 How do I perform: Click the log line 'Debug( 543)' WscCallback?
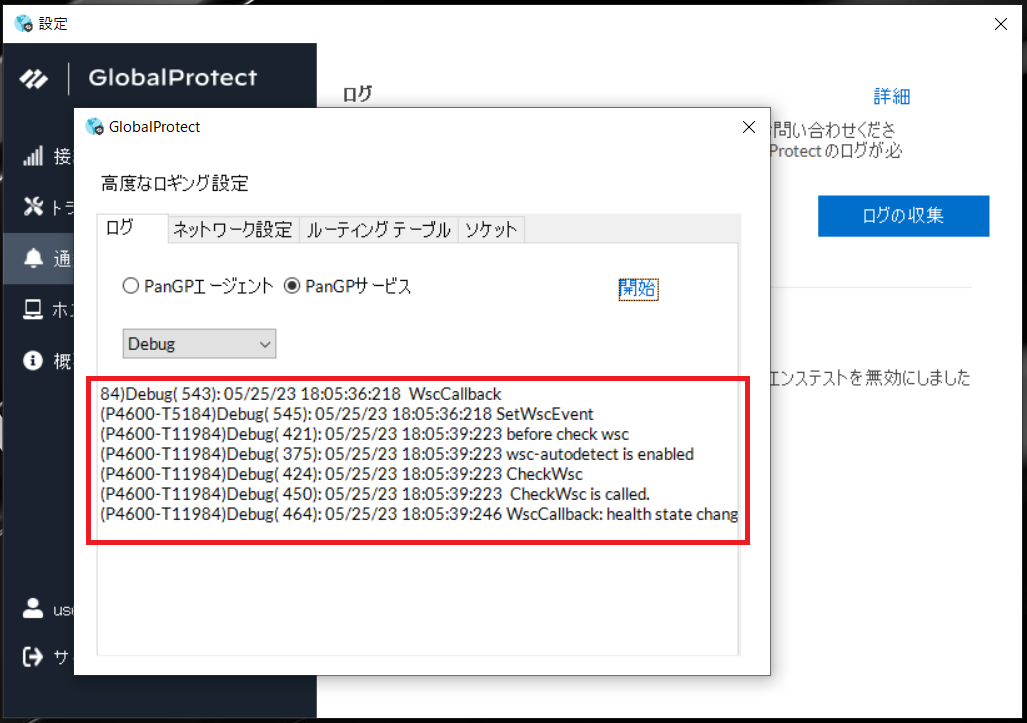pos(301,394)
